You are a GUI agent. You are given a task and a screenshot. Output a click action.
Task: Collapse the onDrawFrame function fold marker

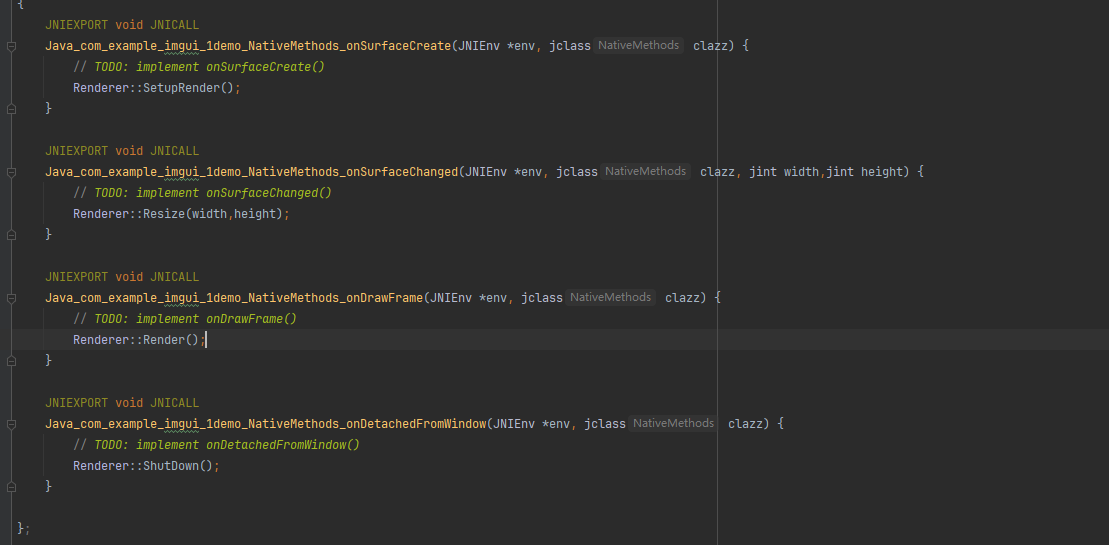pos(12,298)
